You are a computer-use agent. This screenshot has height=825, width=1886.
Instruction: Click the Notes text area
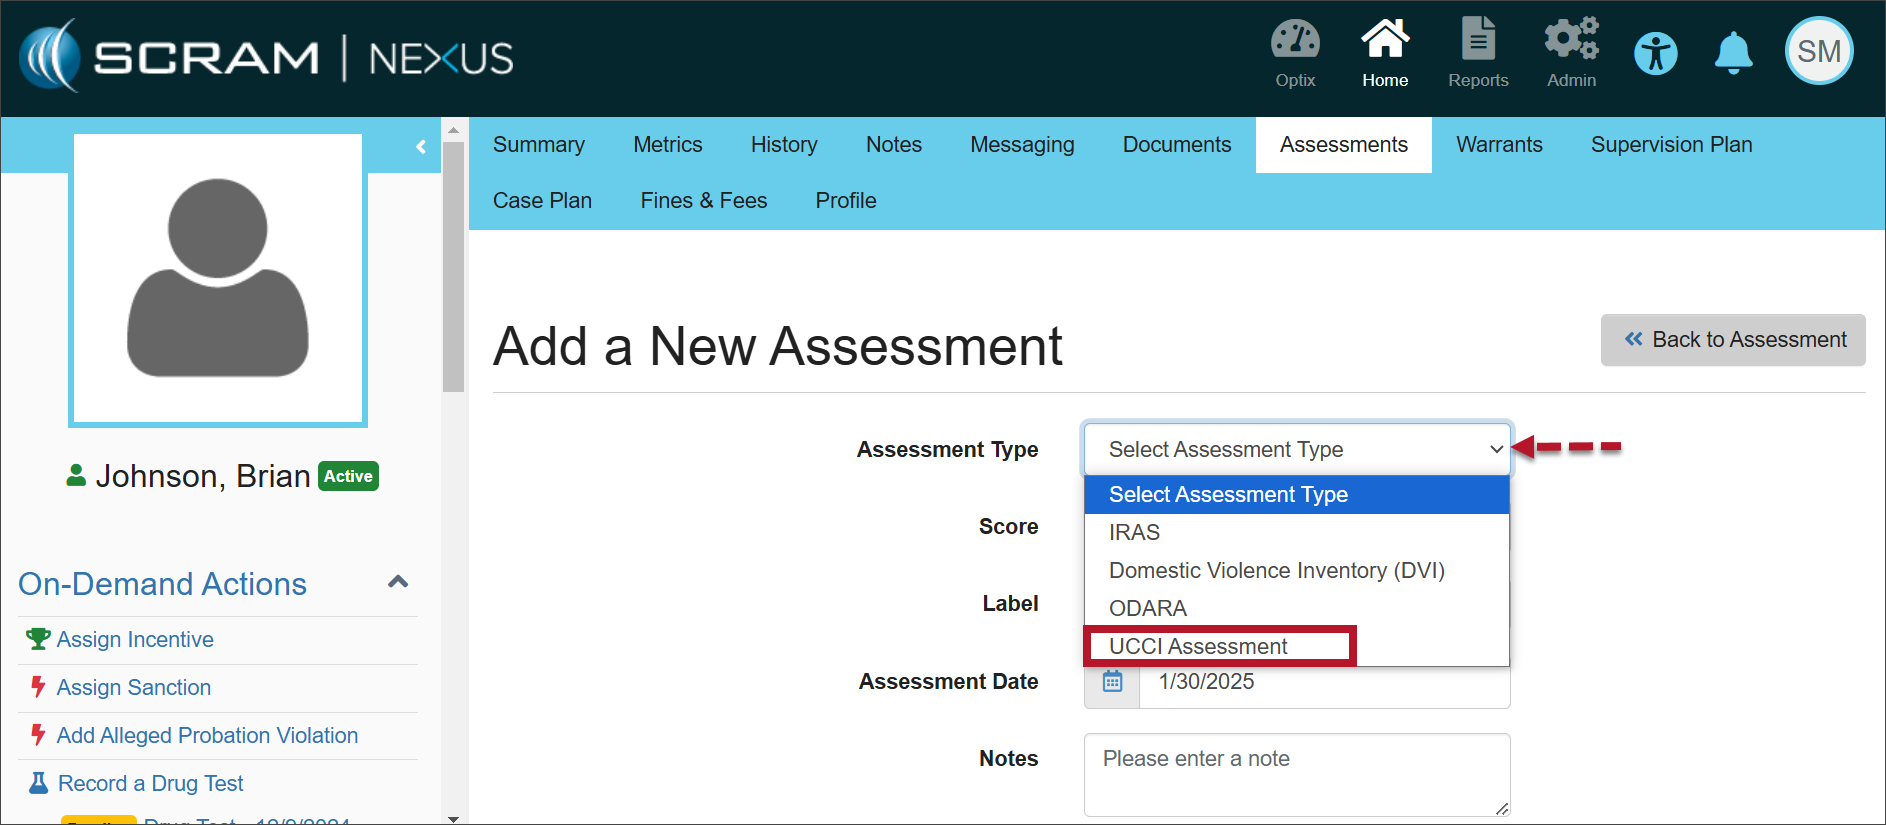pyautogui.click(x=1296, y=774)
